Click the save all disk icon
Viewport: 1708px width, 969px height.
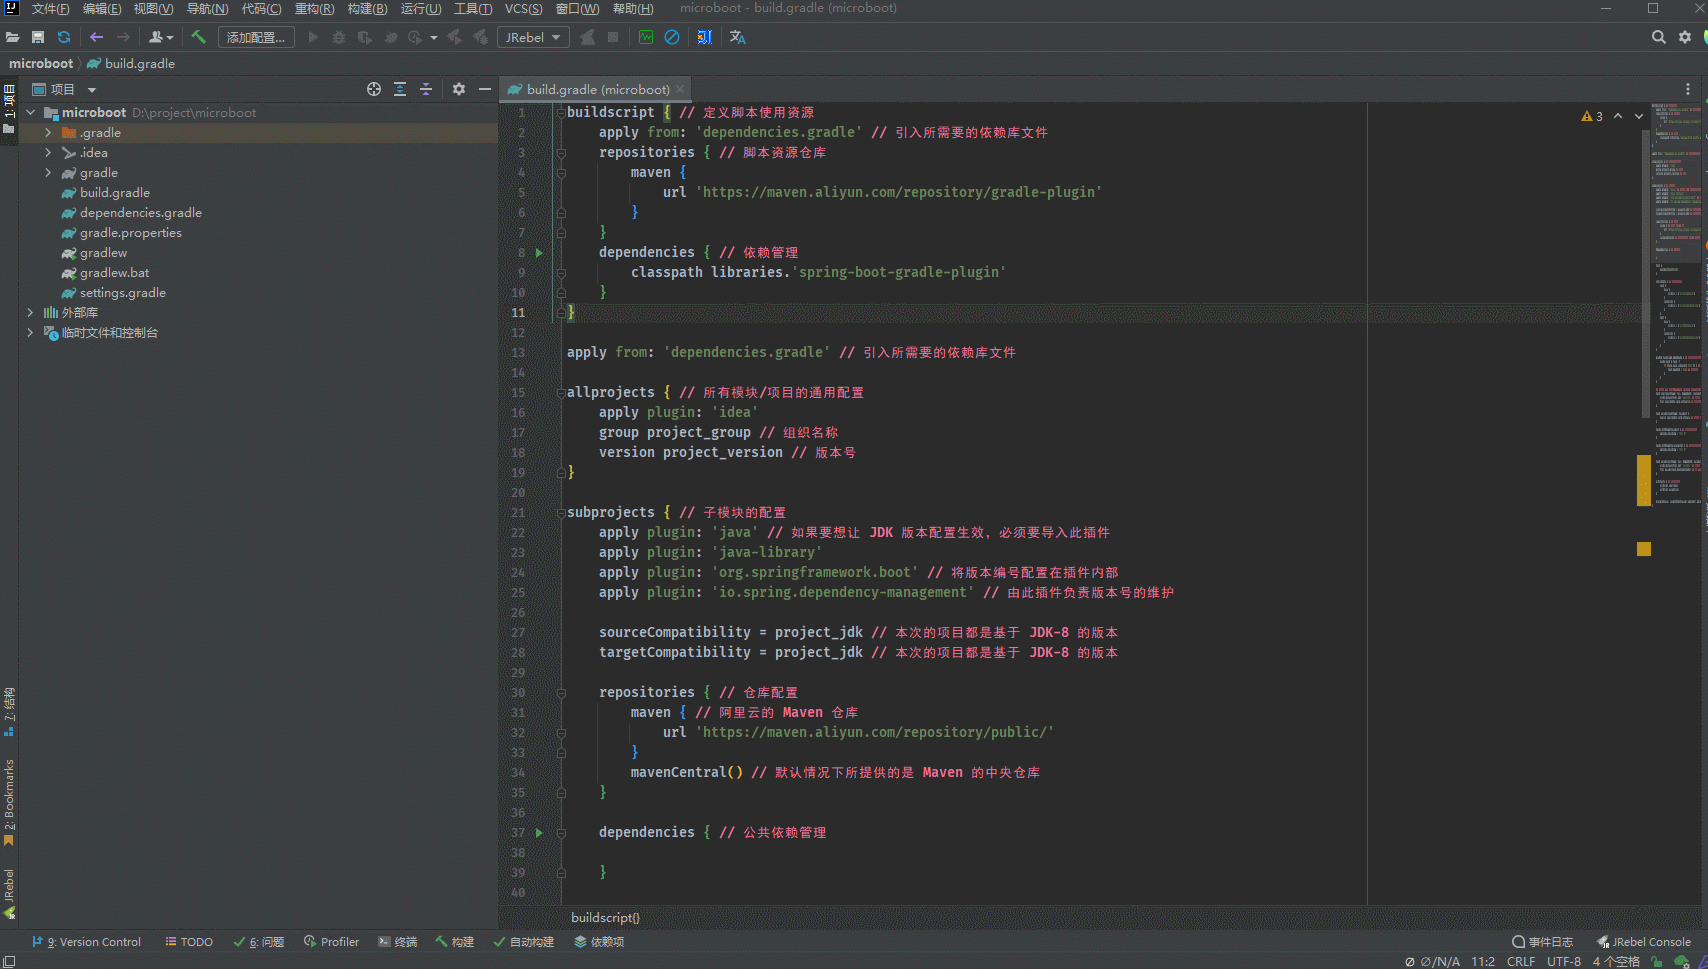coord(38,37)
